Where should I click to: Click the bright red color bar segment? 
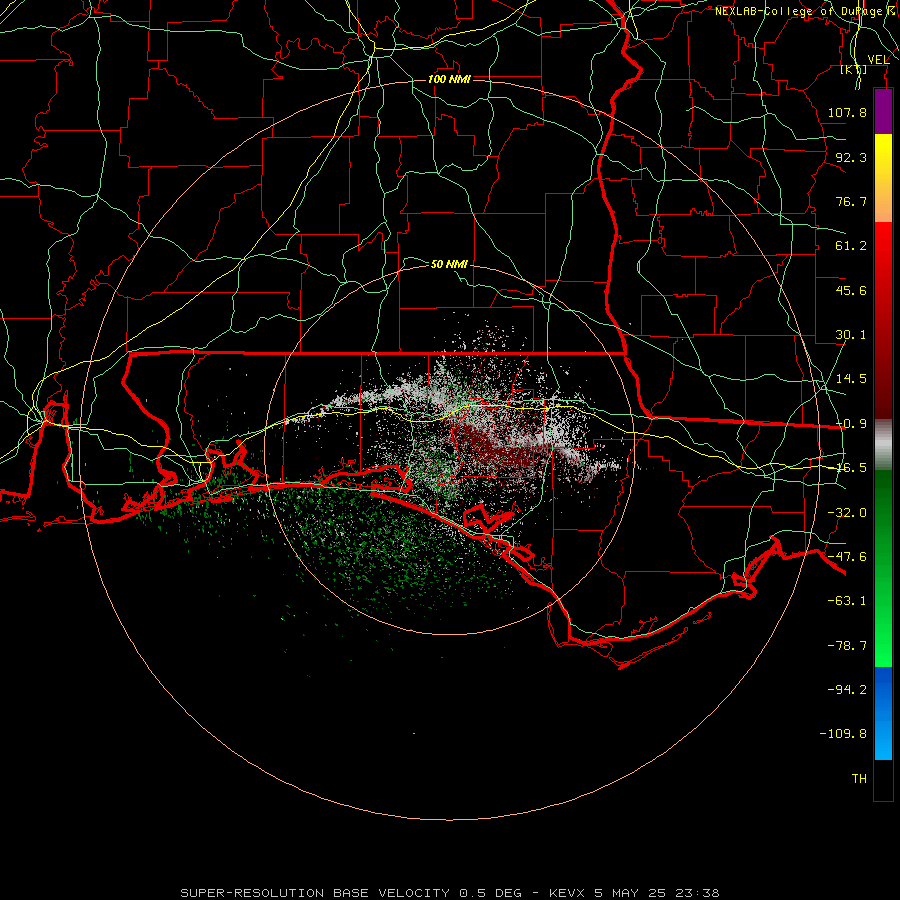[883, 245]
